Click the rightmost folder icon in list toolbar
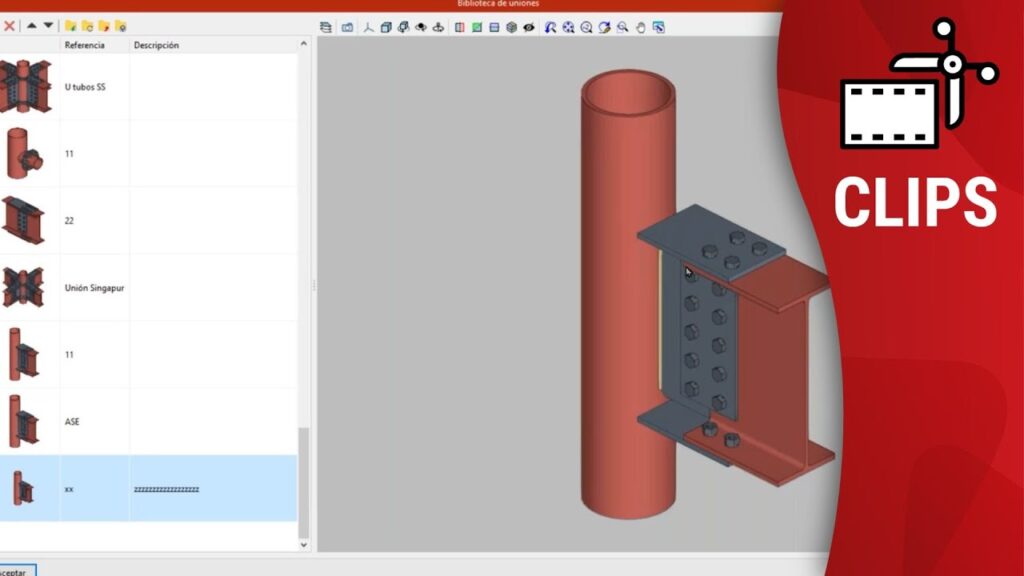The height and width of the screenshot is (576, 1024). [x=121, y=26]
